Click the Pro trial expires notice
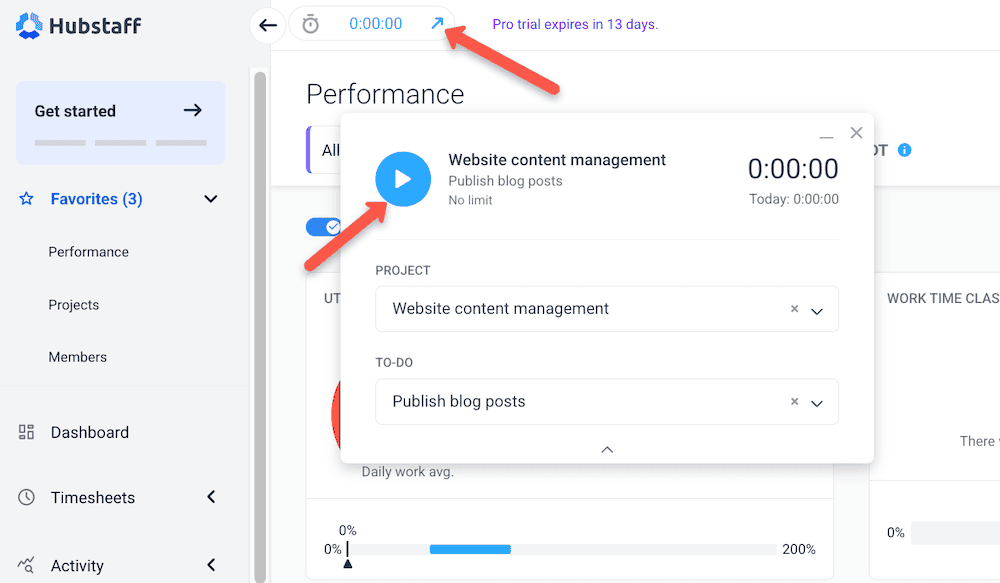This screenshot has height=583, width=1000. coord(575,24)
